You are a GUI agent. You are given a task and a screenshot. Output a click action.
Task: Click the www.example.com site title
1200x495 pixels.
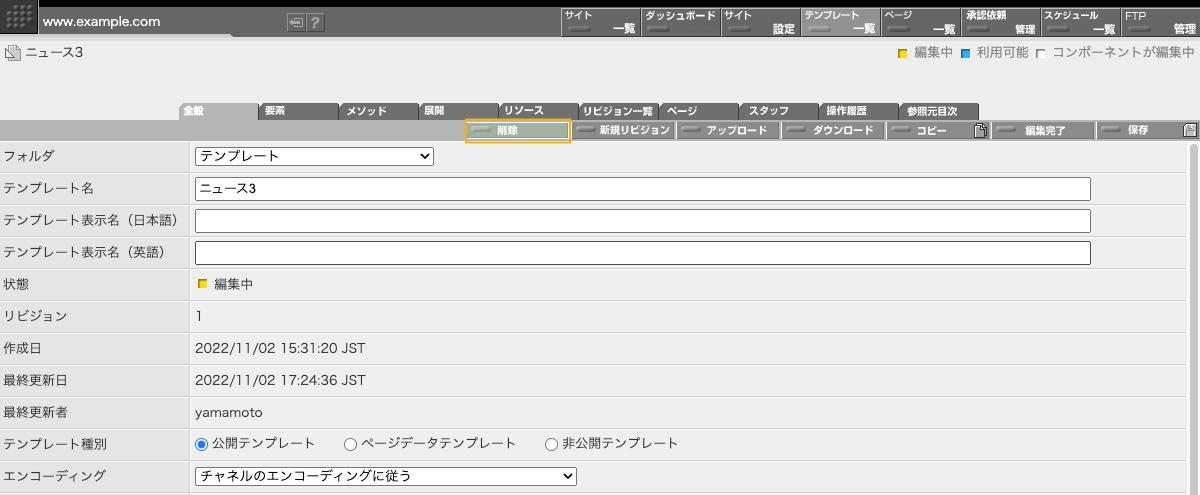[x=101, y=21]
